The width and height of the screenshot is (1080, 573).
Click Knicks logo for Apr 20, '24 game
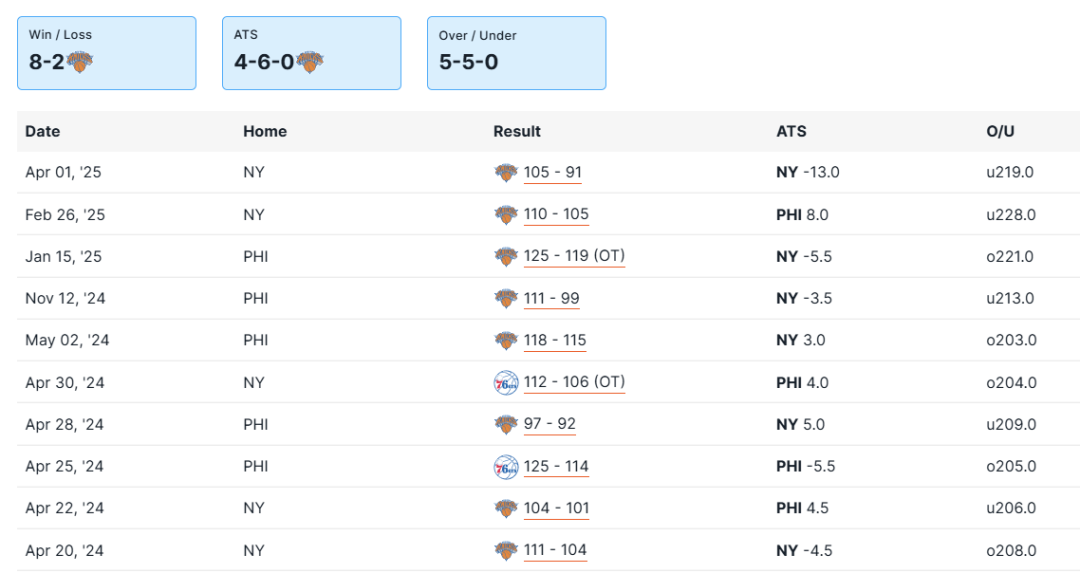click(x=506, y=551)
